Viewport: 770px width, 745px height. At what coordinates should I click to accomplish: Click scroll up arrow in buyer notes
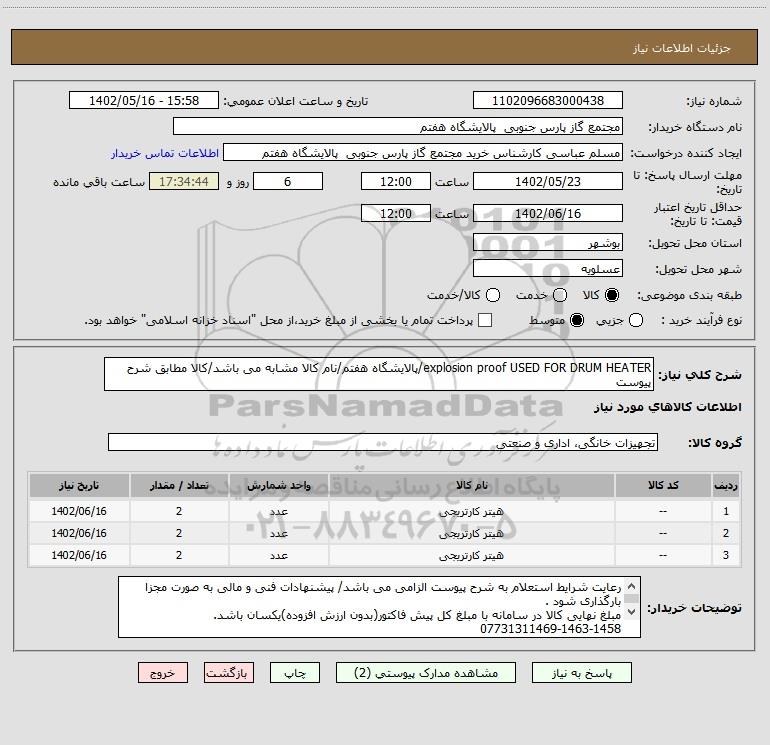coord(632,586)
